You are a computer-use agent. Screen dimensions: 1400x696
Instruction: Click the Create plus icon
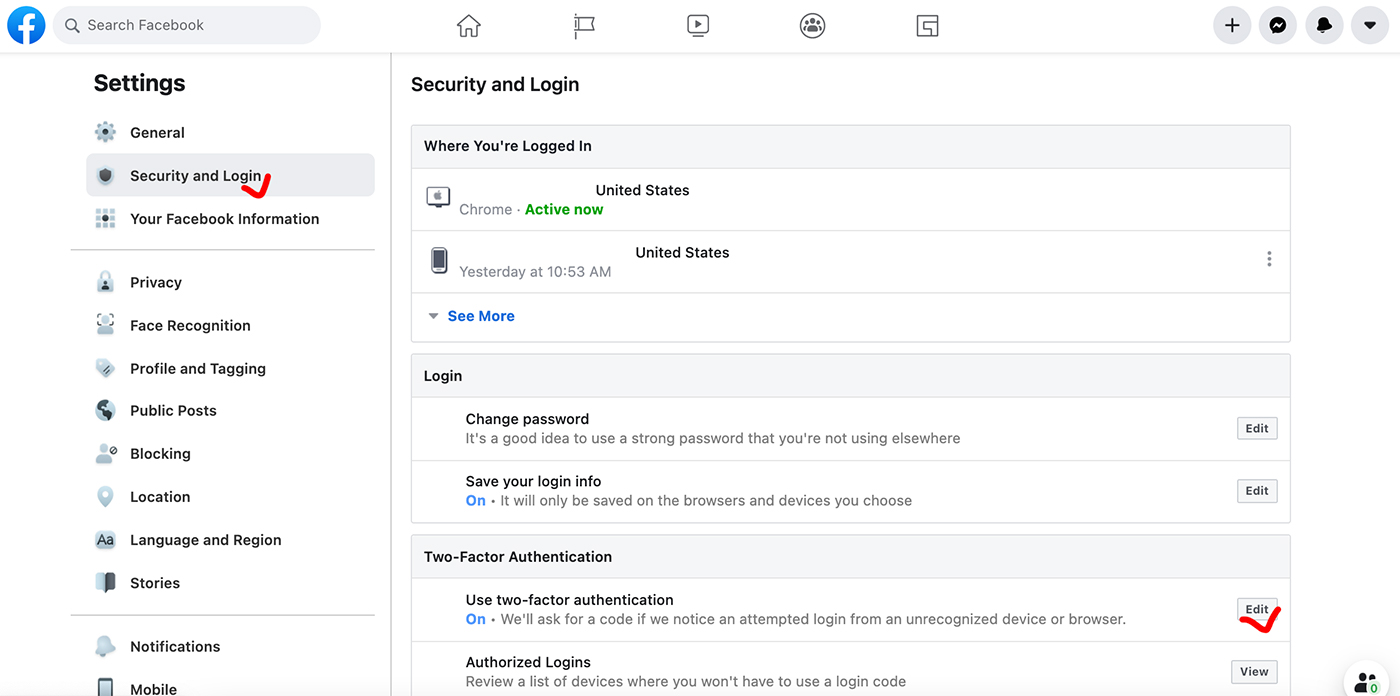[x=1232, y=26]
